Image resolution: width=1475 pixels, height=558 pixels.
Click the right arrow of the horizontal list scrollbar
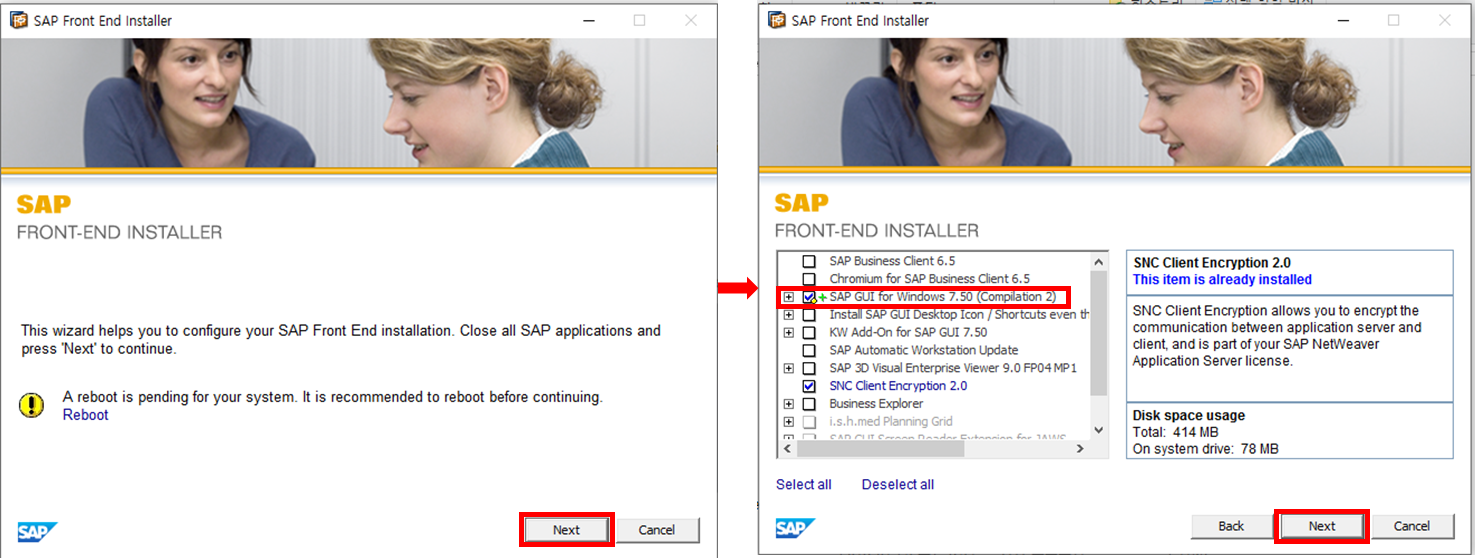[x=1080, y=450]
